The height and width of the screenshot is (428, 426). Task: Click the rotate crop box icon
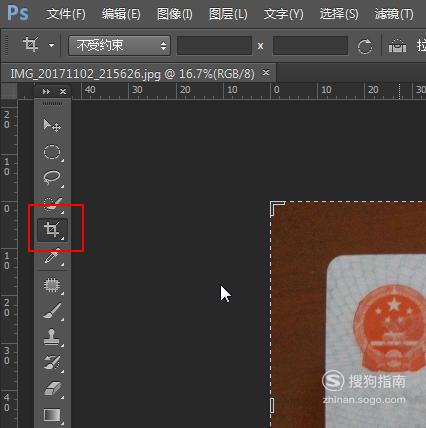click(x=365, y=46)
